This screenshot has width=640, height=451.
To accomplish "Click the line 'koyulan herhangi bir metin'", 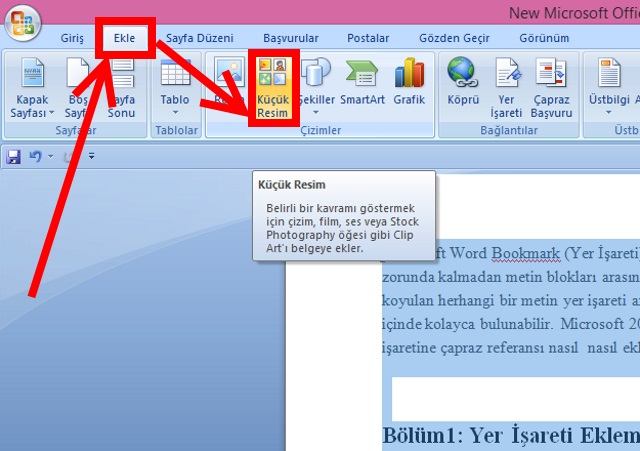I will click(x=511, y=301).
